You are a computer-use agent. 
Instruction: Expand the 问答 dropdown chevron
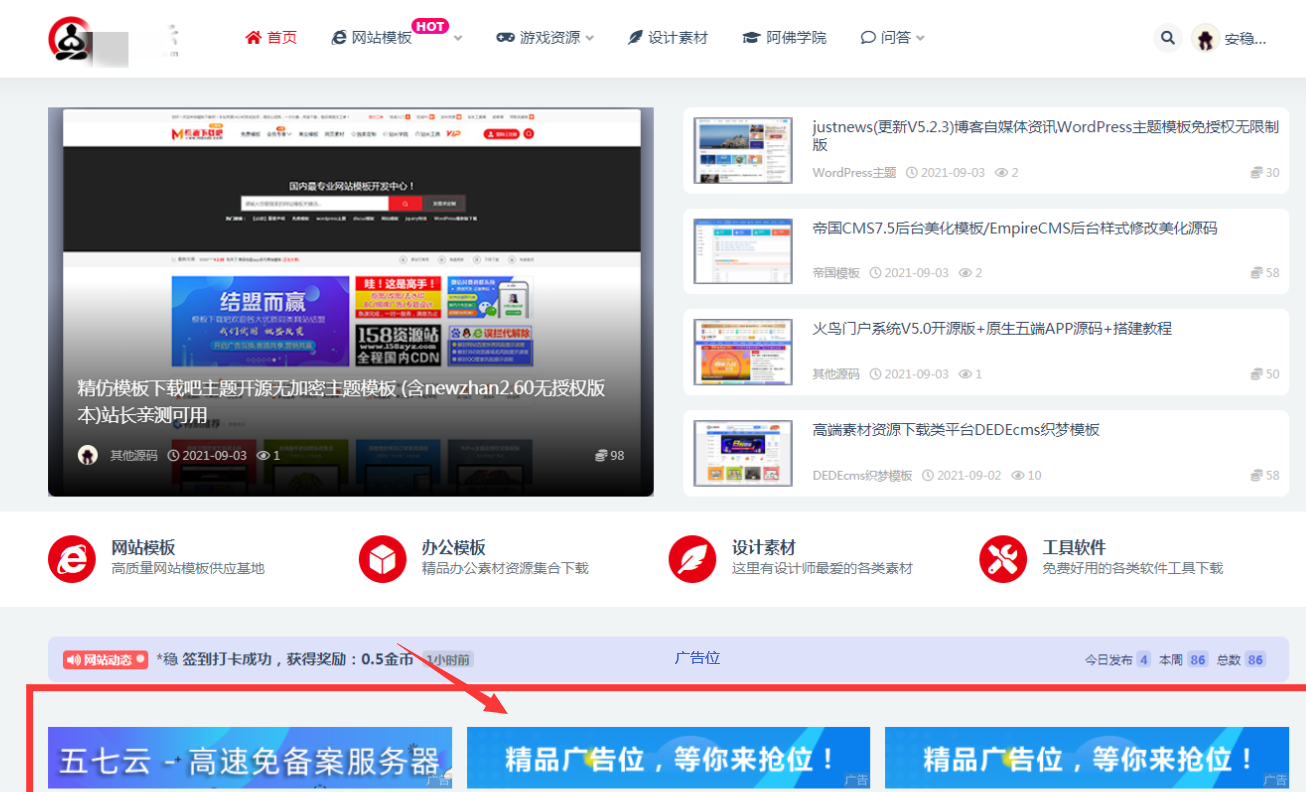coord(920,38)
